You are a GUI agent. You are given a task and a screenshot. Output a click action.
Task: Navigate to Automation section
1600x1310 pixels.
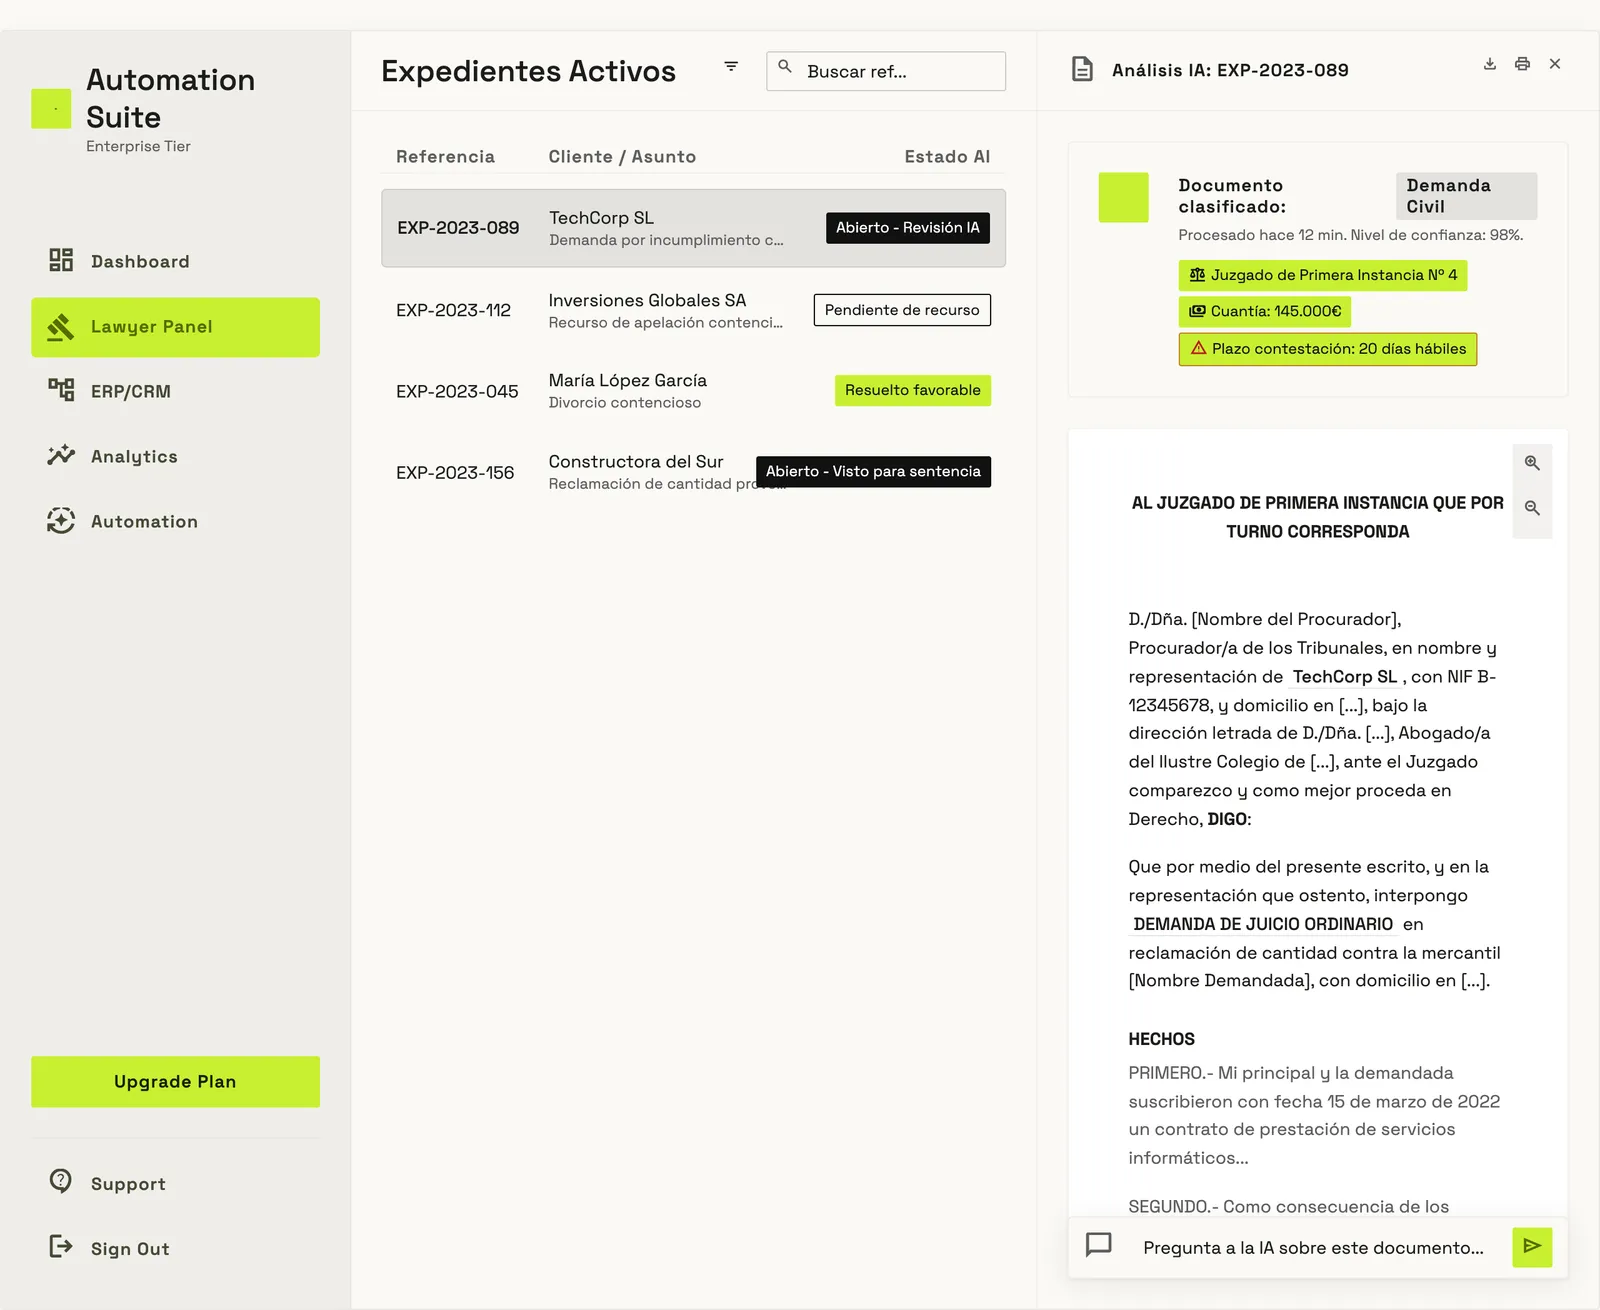(x=175, y=521)
